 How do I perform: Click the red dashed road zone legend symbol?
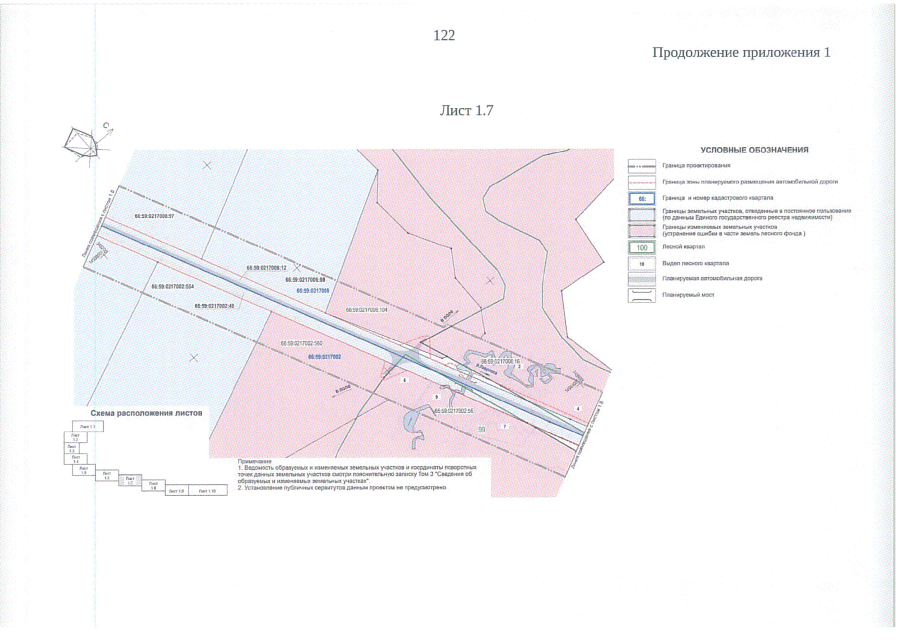click(x=640, y=182)
